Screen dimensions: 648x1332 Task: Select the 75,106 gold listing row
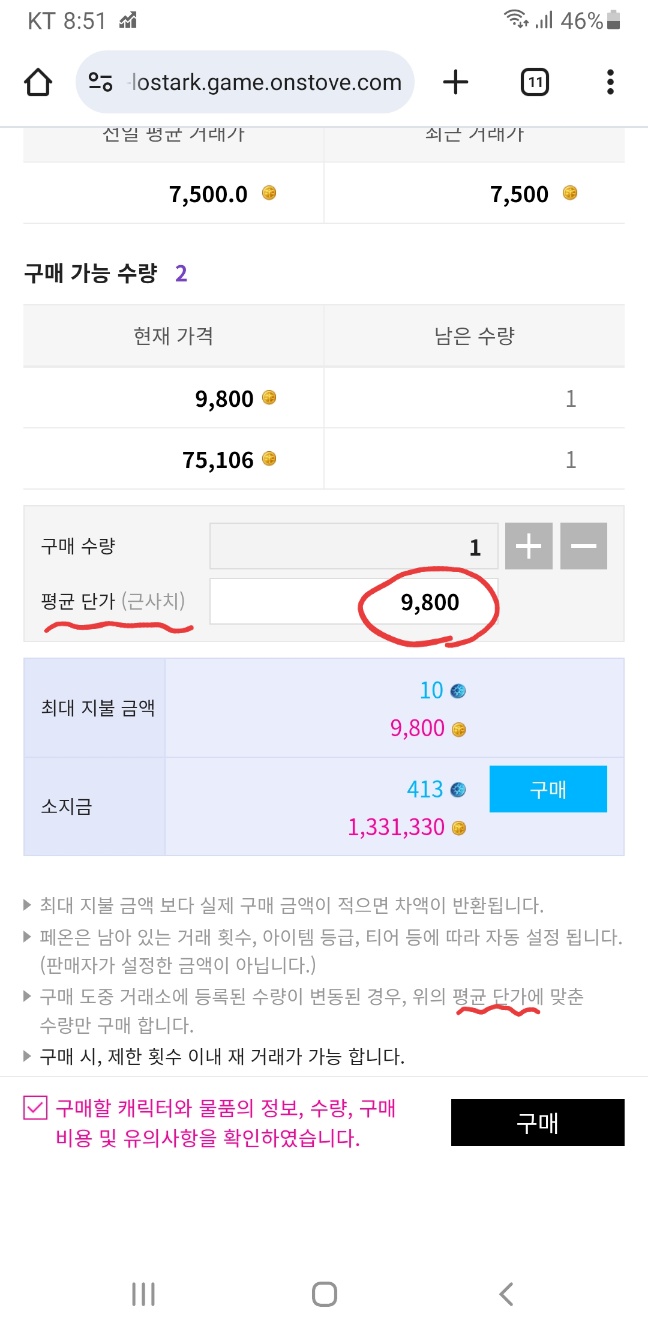[324, 460]
